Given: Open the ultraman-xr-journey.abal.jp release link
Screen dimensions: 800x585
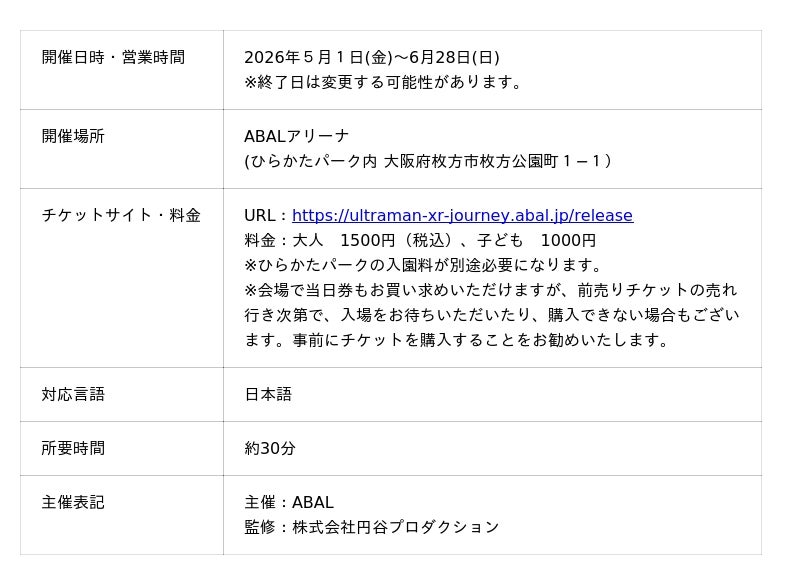Looking at the screenshot, I should tap(462, 216).
